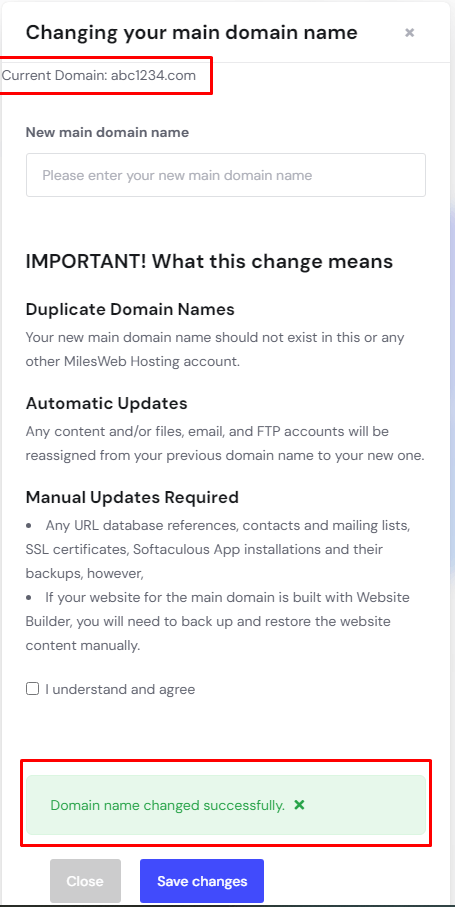
Task: Click the 'New main domain name' field label
Action: 108,132
